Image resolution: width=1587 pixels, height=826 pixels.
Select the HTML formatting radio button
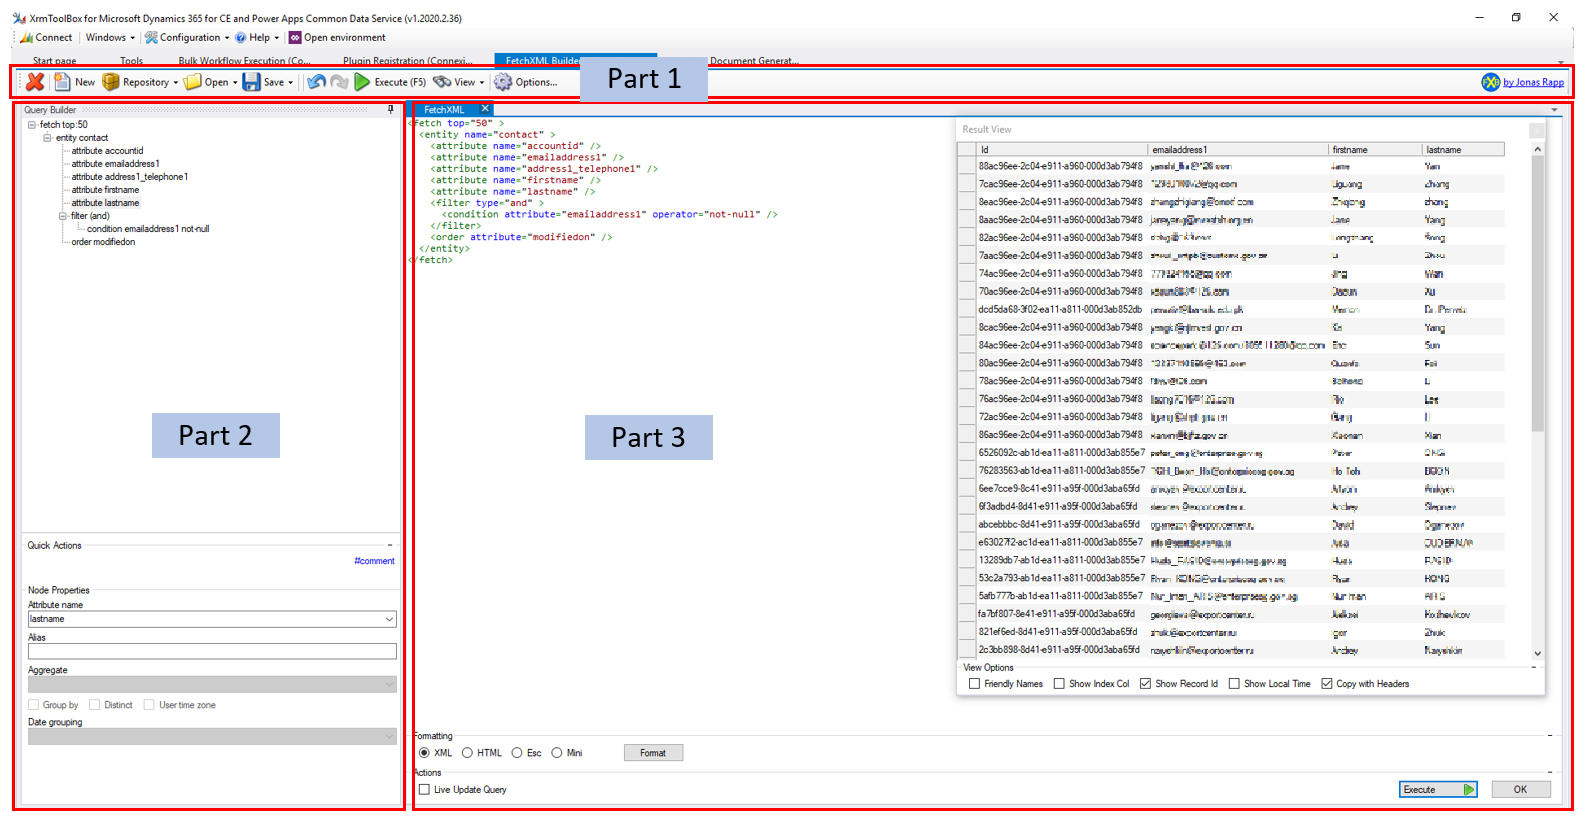point(467,753)
